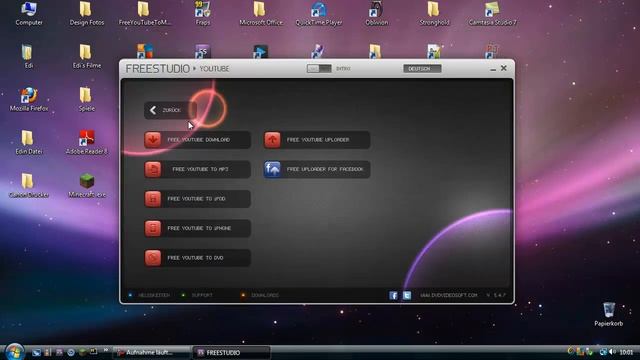
Task: Expand quick launch overflow chevron
Action: [106, 350]
